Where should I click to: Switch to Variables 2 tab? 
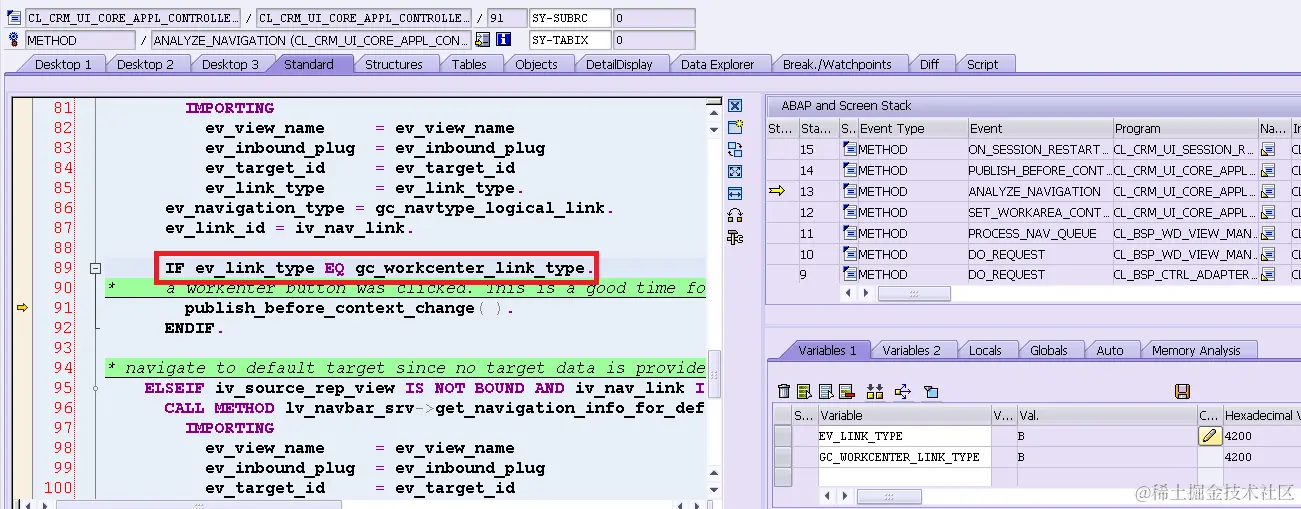pos(911,350)
